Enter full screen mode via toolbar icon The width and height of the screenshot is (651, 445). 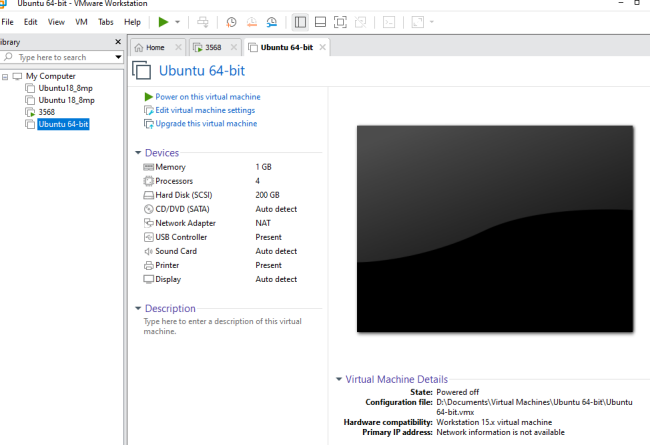pos(340,21)
